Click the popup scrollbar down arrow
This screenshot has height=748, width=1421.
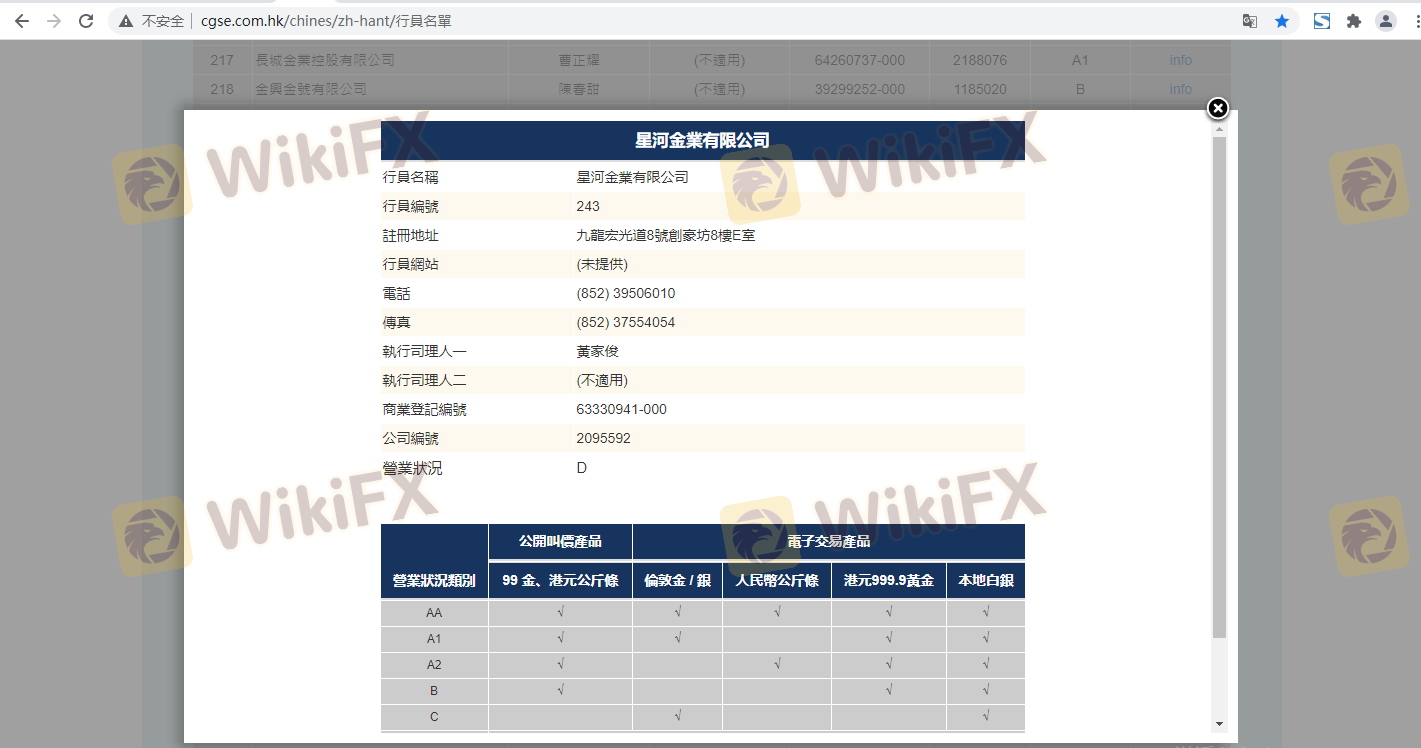tap(1218, 723)
